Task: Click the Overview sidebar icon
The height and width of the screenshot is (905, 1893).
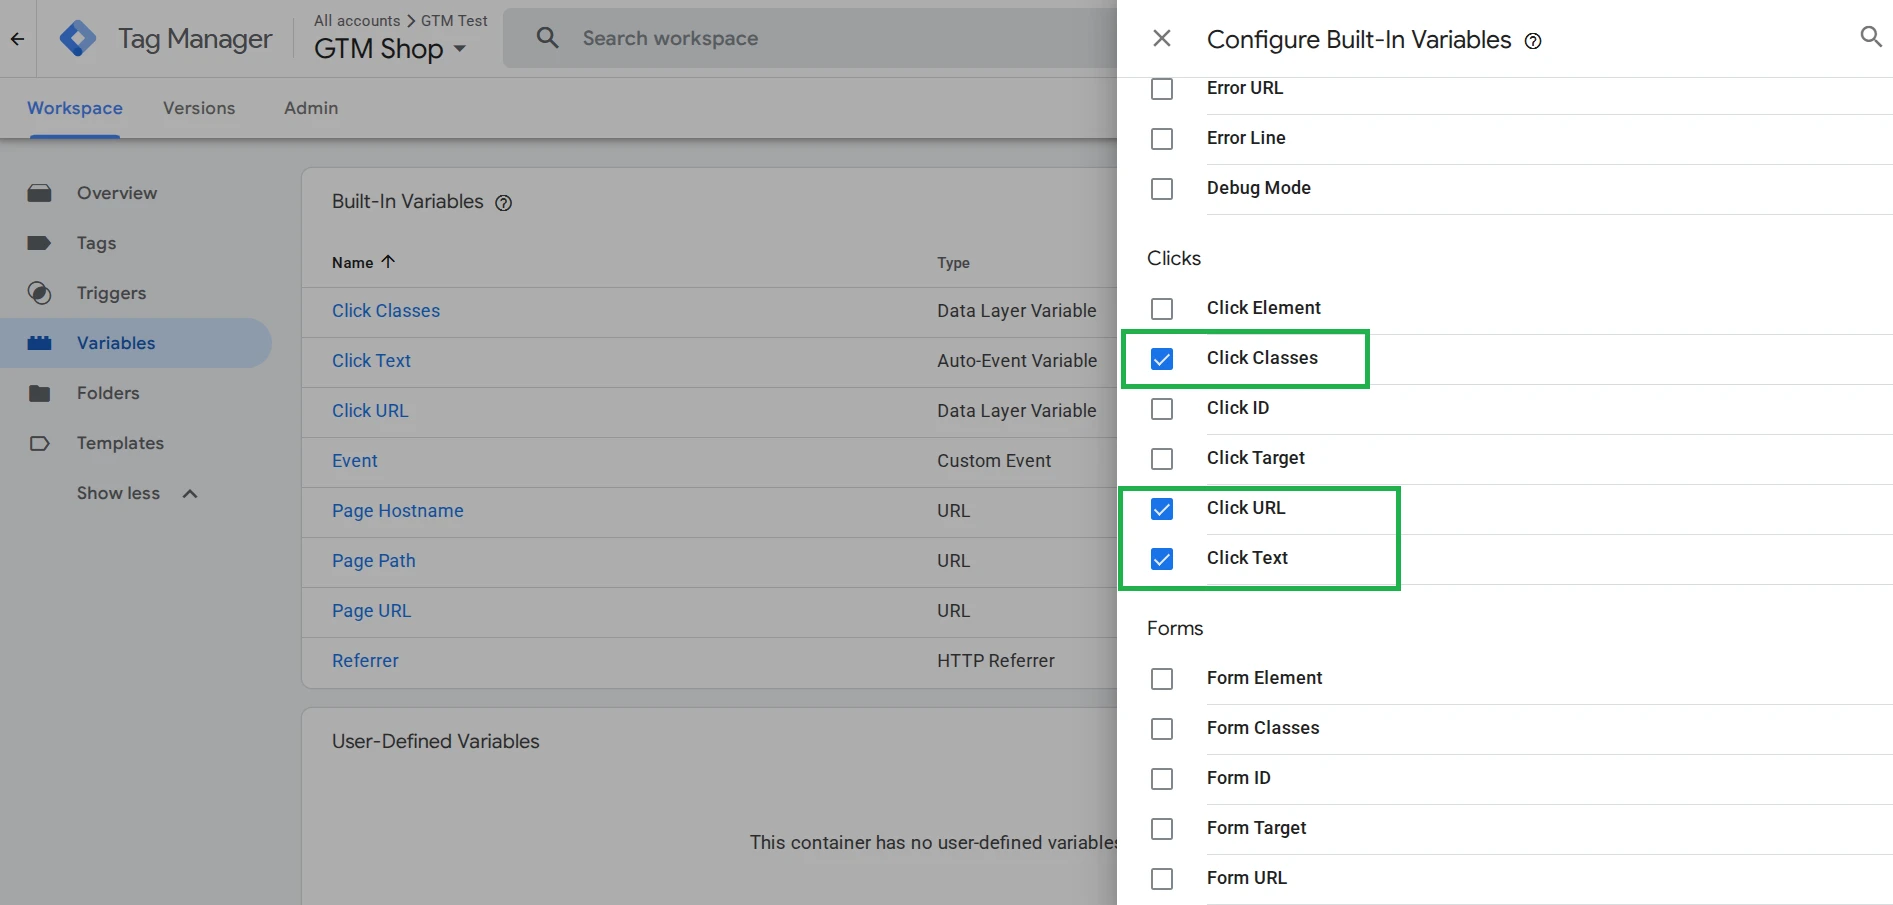Action: (x=40, y=193)
